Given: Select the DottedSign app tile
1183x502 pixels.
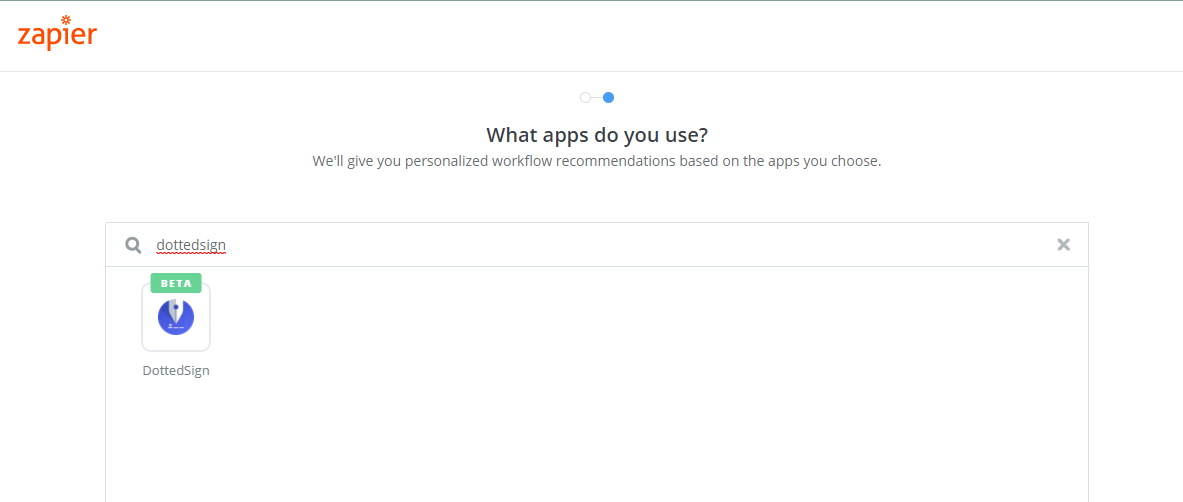Looking at the screenshot, I should point(176,317).
